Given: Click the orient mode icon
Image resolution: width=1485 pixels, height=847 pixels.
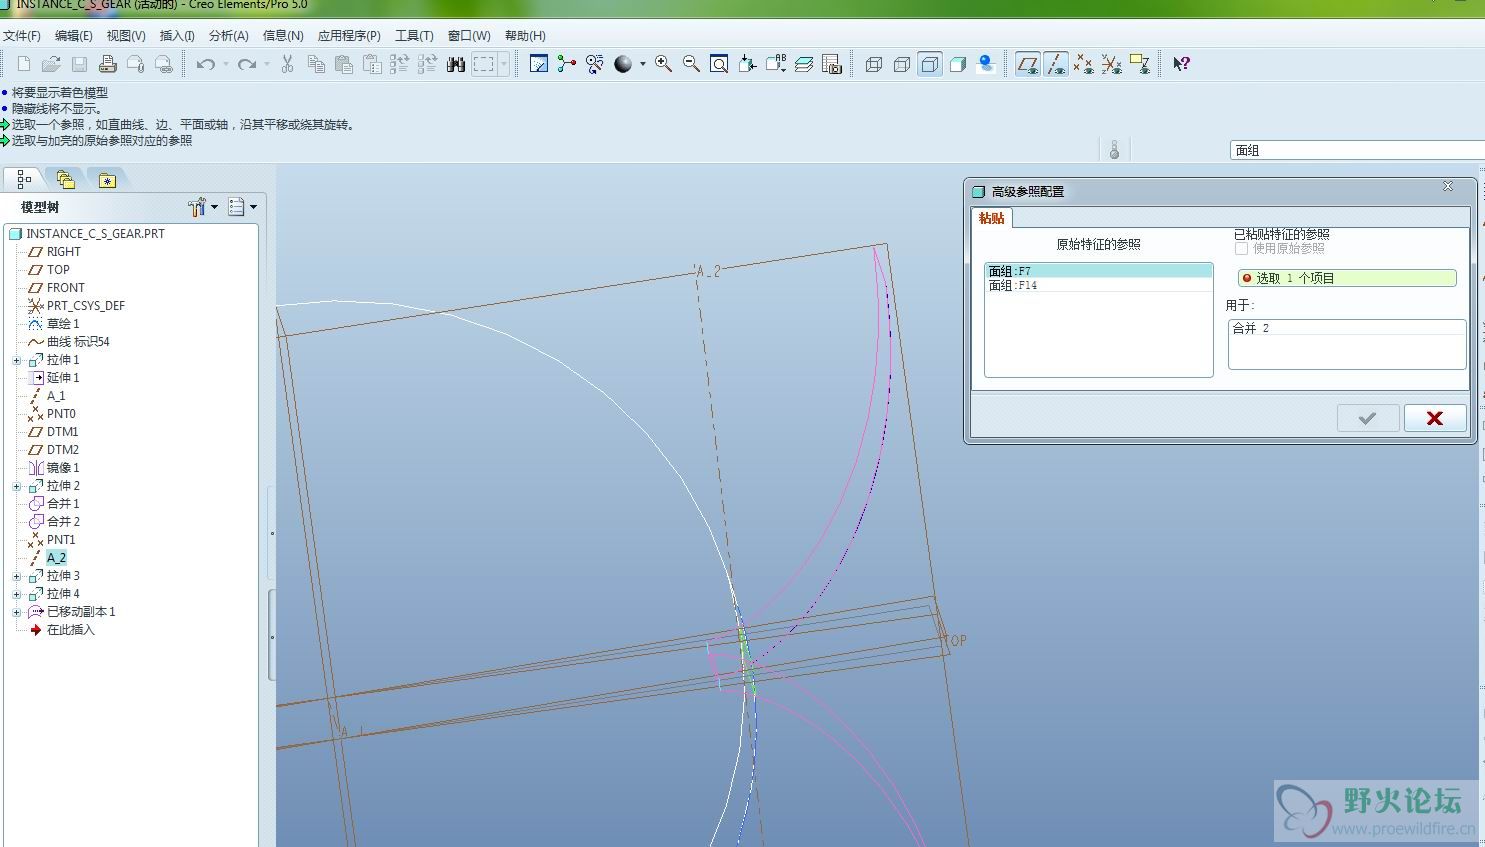Looking at the screenshot, I should coord(595,64).
